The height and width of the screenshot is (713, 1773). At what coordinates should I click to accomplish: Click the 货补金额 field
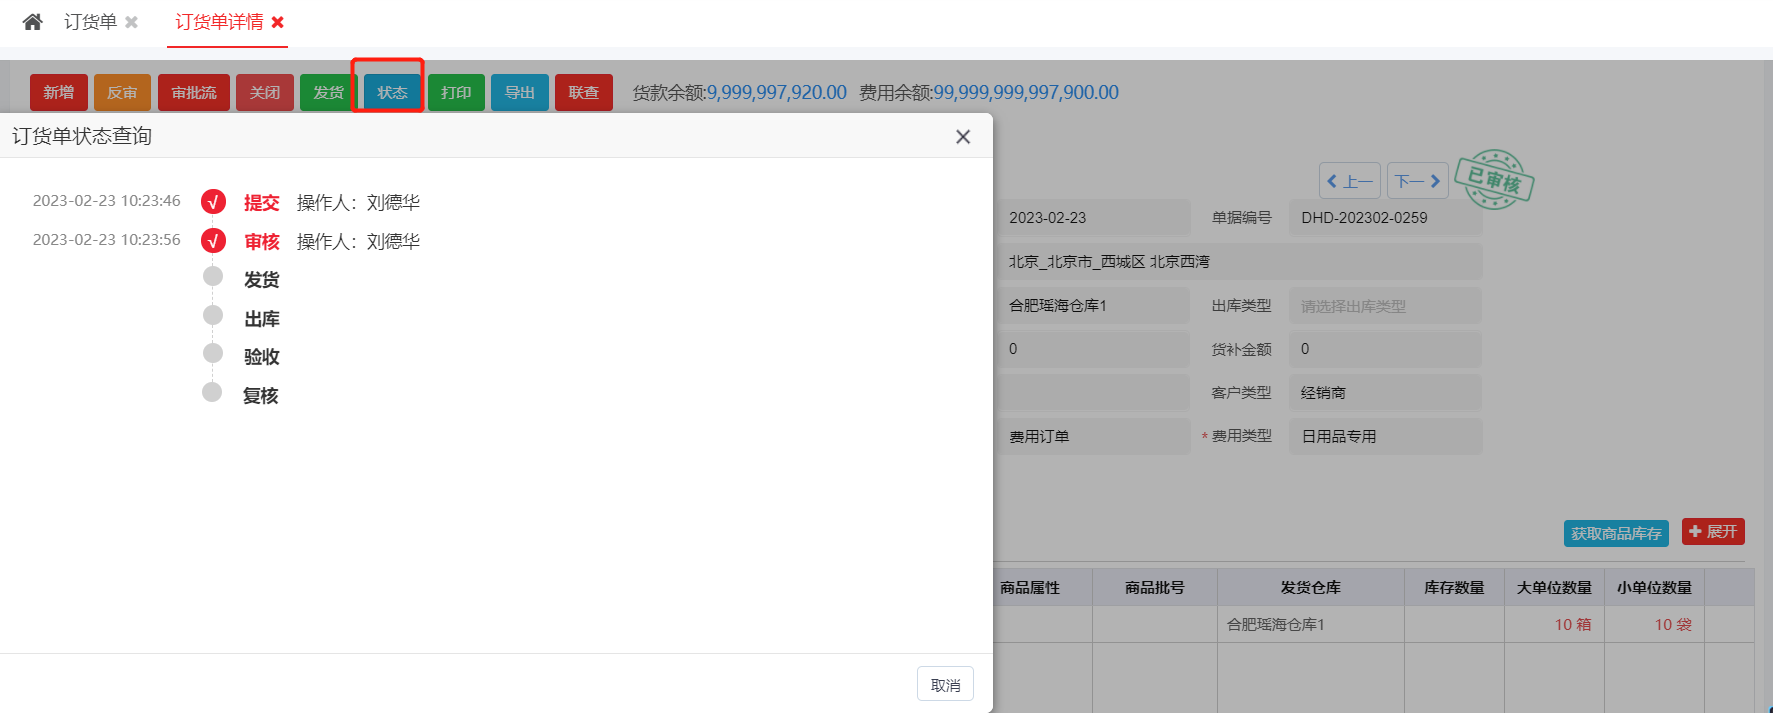[1385, 349]
